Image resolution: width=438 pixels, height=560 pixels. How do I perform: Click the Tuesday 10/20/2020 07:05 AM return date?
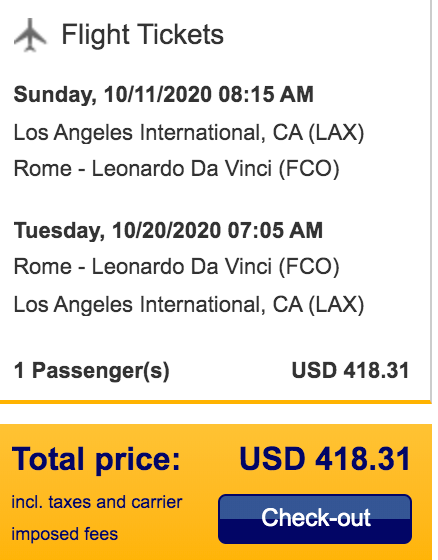tap(168, 230)
